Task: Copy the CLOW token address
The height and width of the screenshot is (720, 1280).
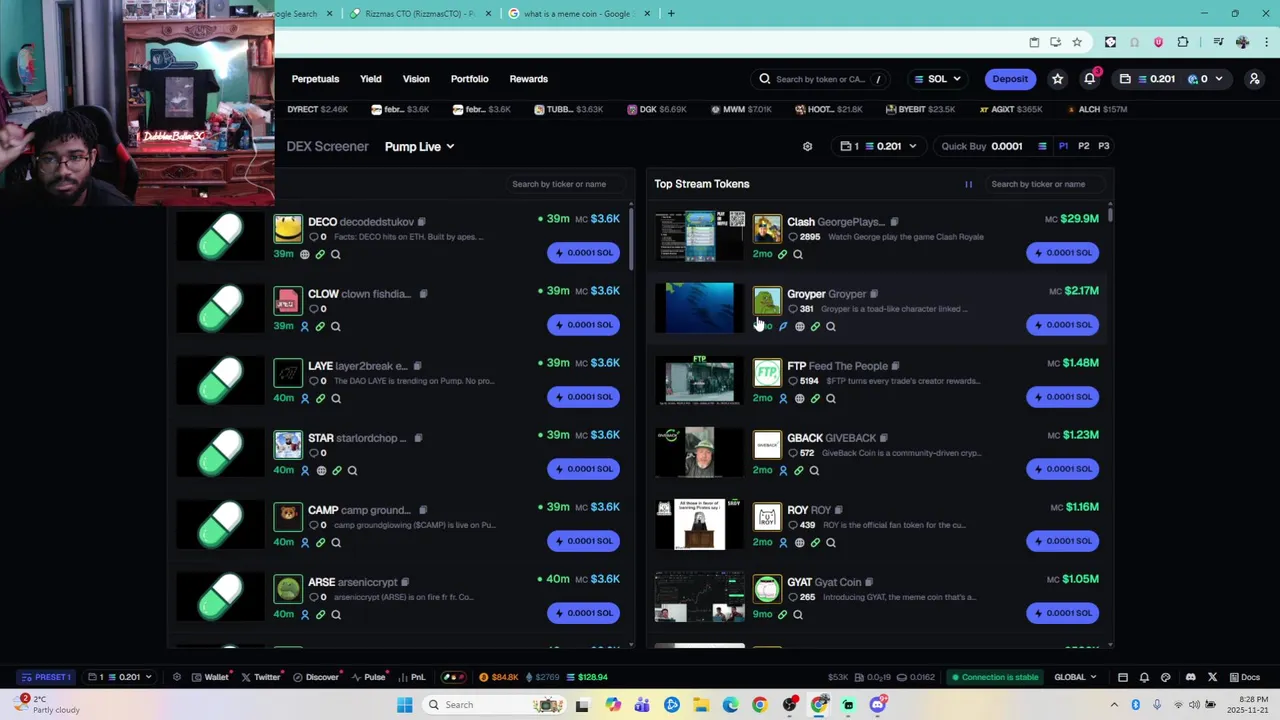Action: pos(424,294)
